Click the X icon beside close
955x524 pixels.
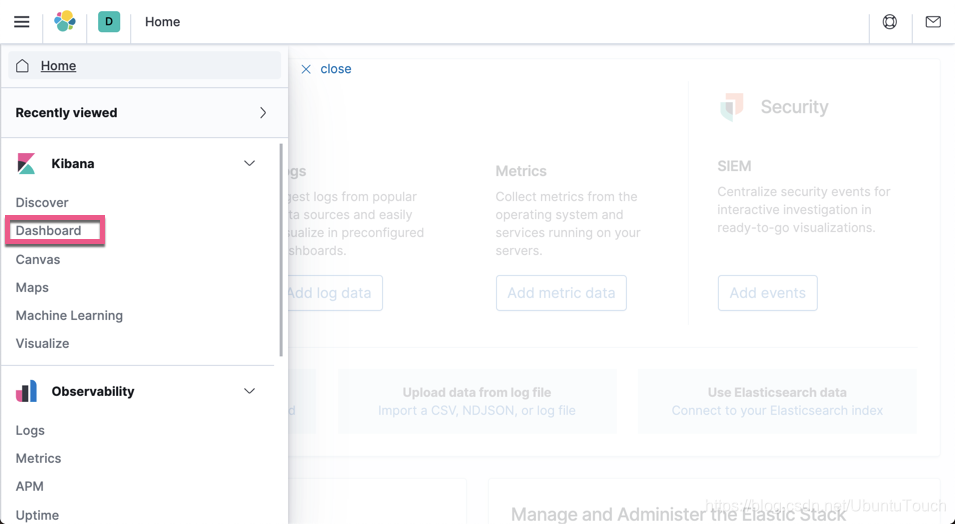(306, 69)
